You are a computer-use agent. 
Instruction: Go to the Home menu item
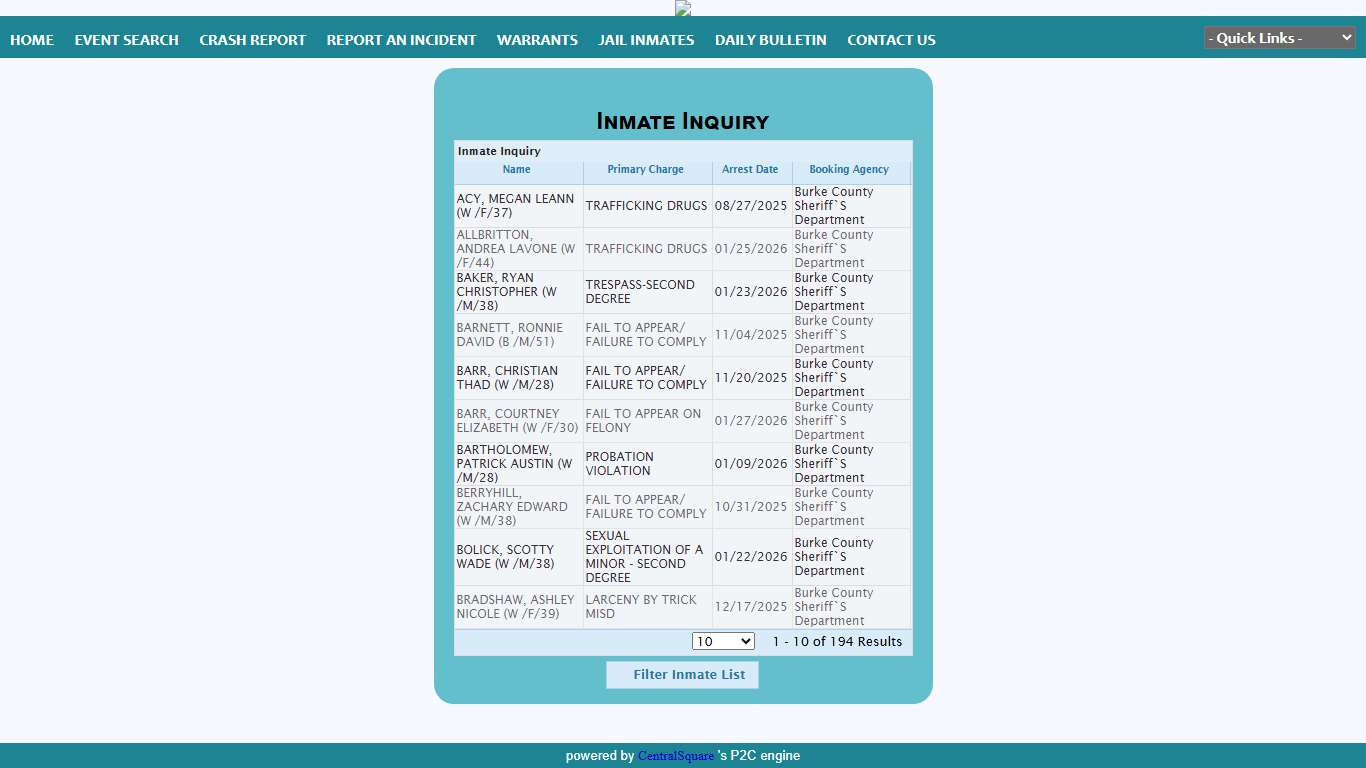32,40
